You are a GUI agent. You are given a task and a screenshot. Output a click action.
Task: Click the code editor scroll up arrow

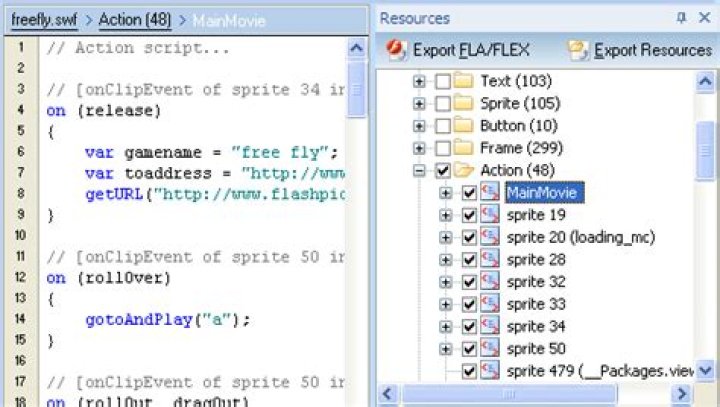356,47
